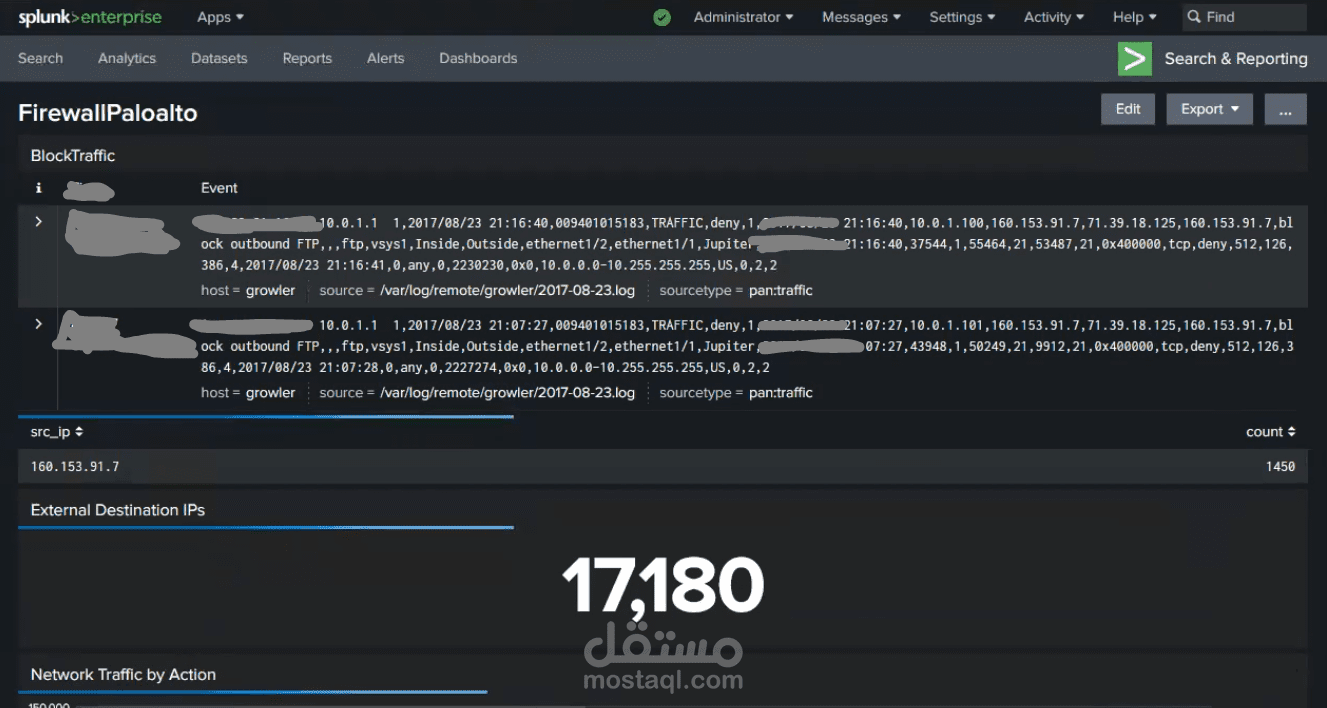
Task: Open the Dashboards tab
Action: 478,58
